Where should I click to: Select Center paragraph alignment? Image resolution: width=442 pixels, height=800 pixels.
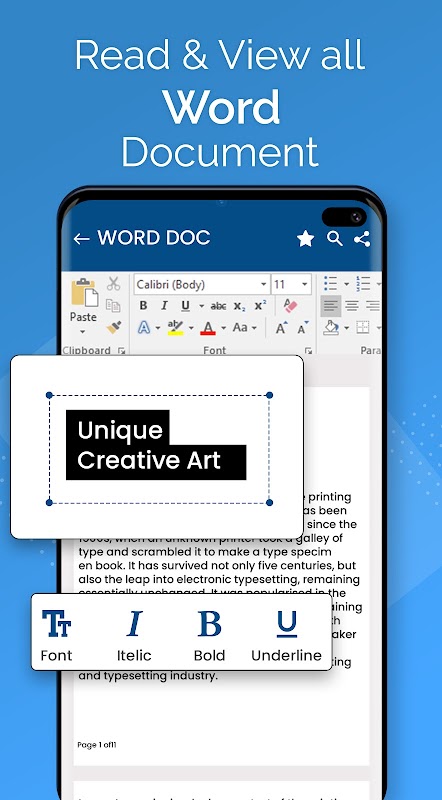(x=352, y=306)
